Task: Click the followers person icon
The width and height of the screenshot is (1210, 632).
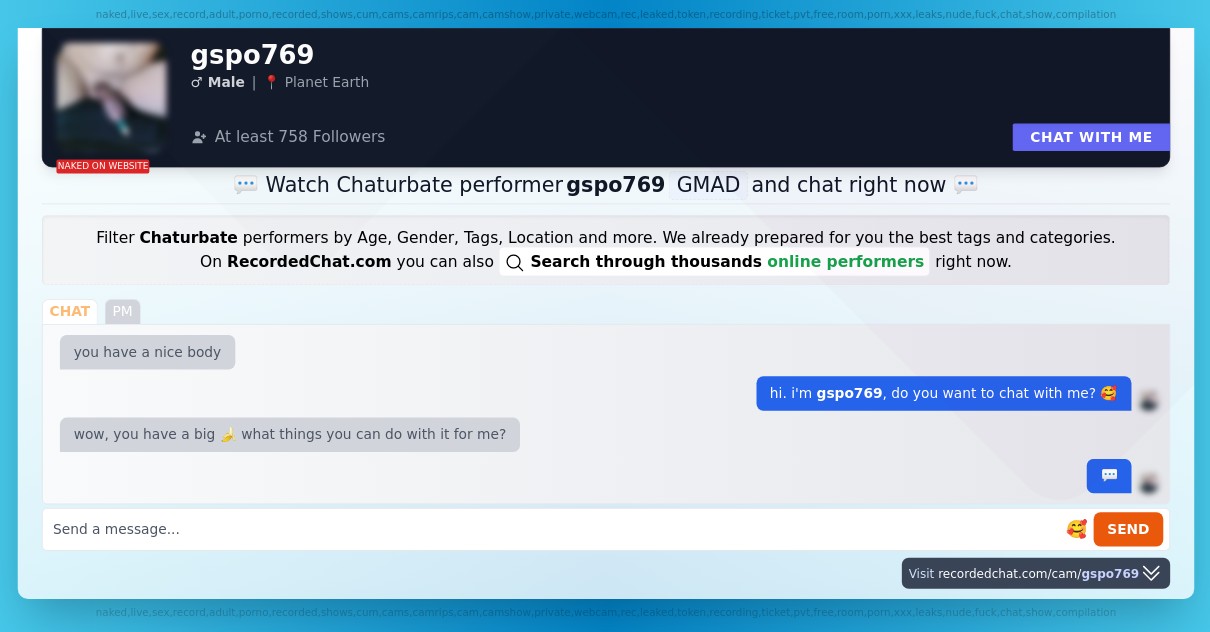Action: [199, 137]
